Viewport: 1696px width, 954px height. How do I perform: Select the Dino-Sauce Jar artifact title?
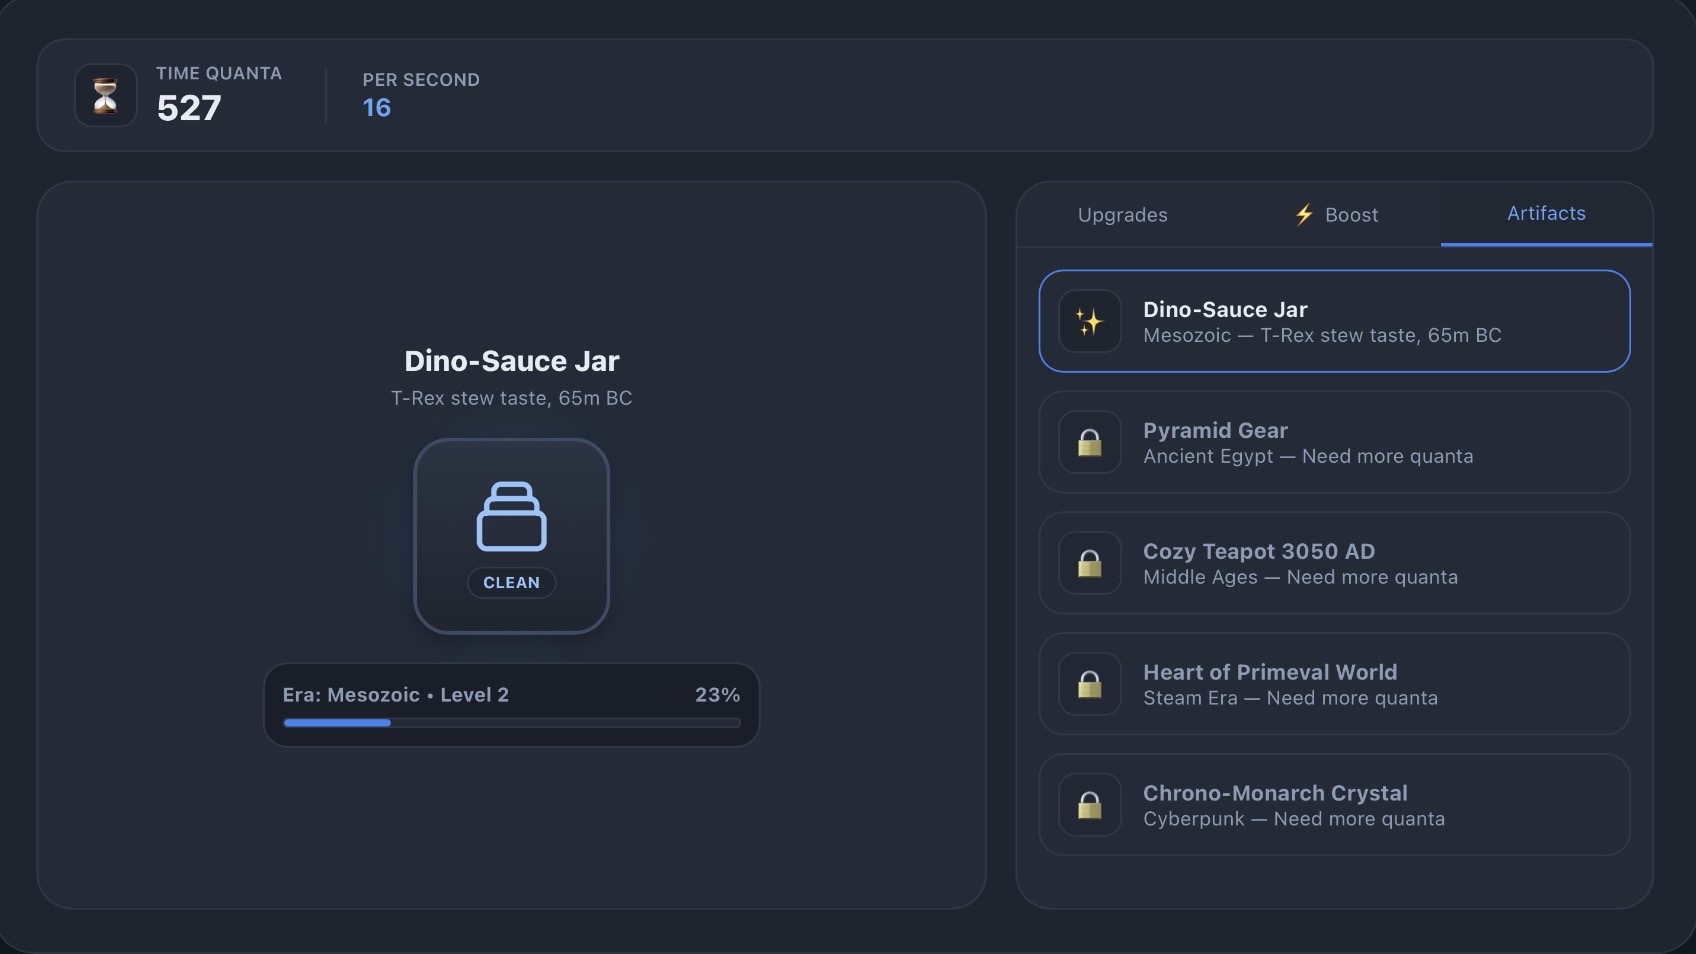1225,310
